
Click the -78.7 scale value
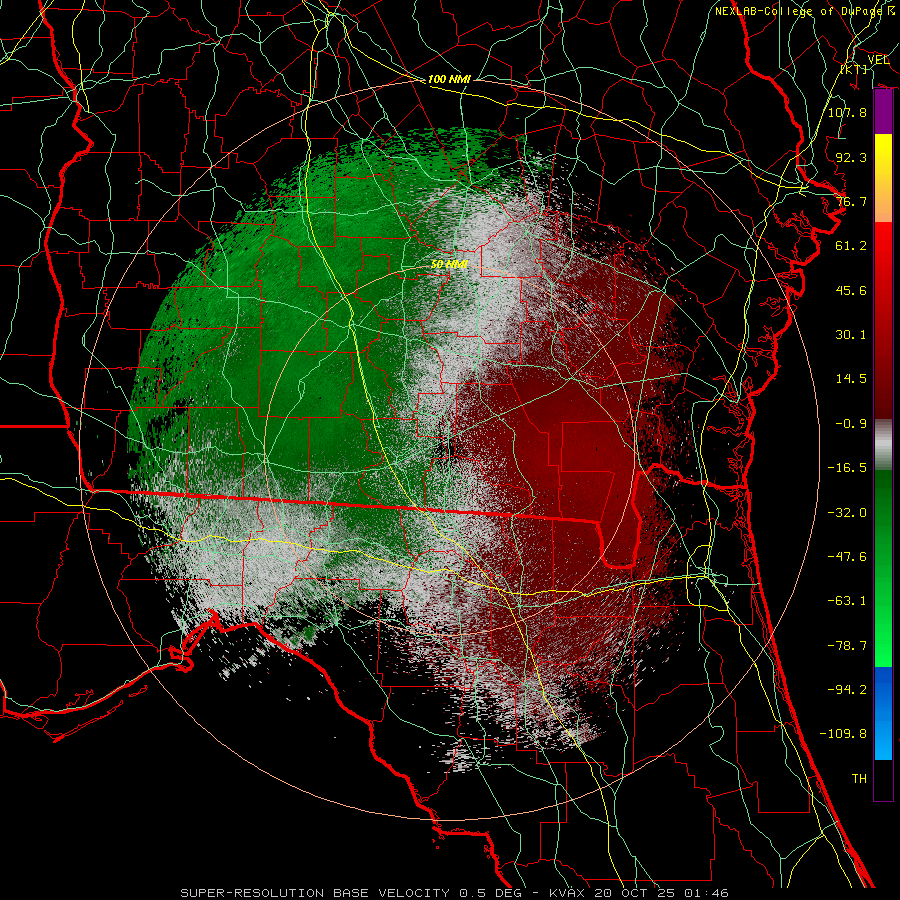847,646
